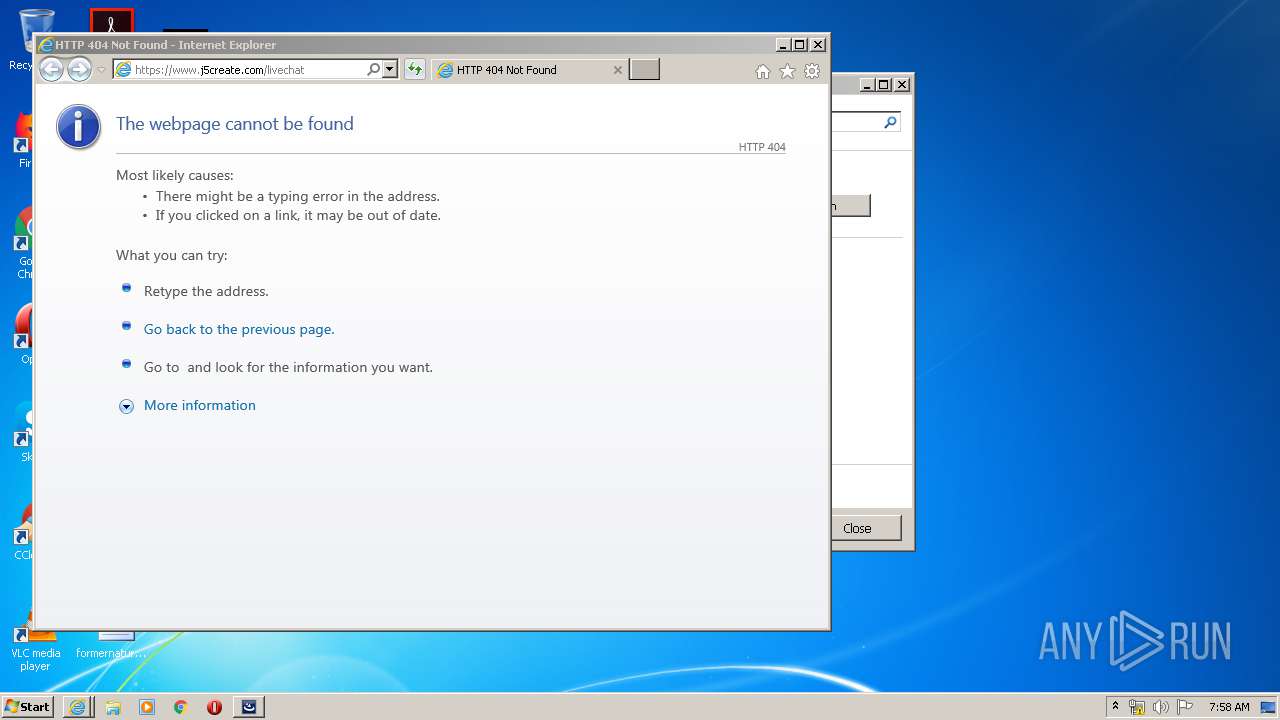Click the address bar URL field
Screen dimensions: 1280x720
(240, 69)
